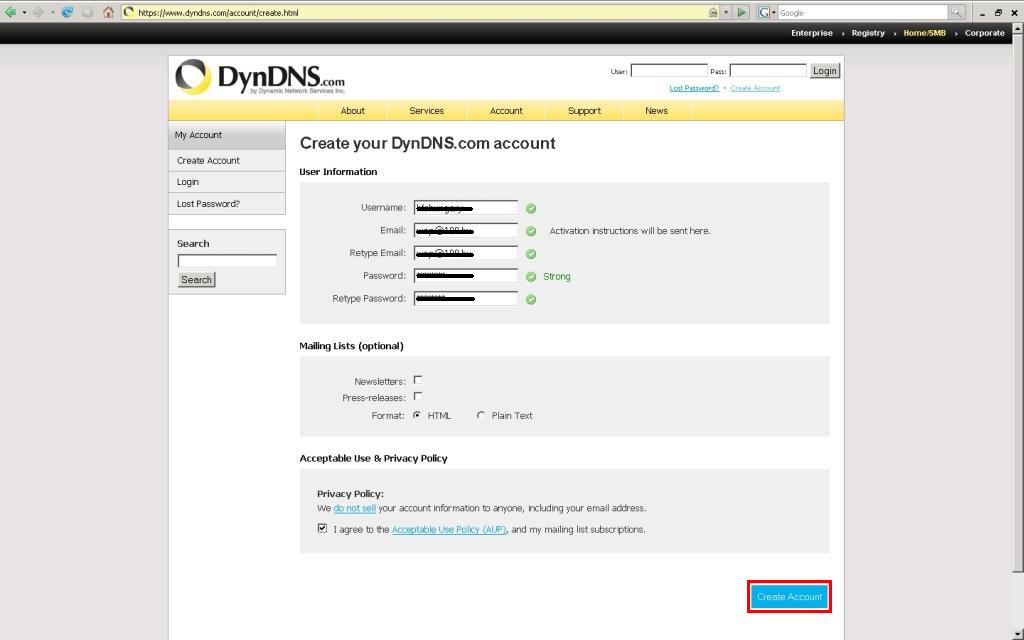The height and width of the screenshot is (640, 1024).
Task: Submit the form with the blue Create Account button
Action: pyautogui.click(x=790, y=597)
